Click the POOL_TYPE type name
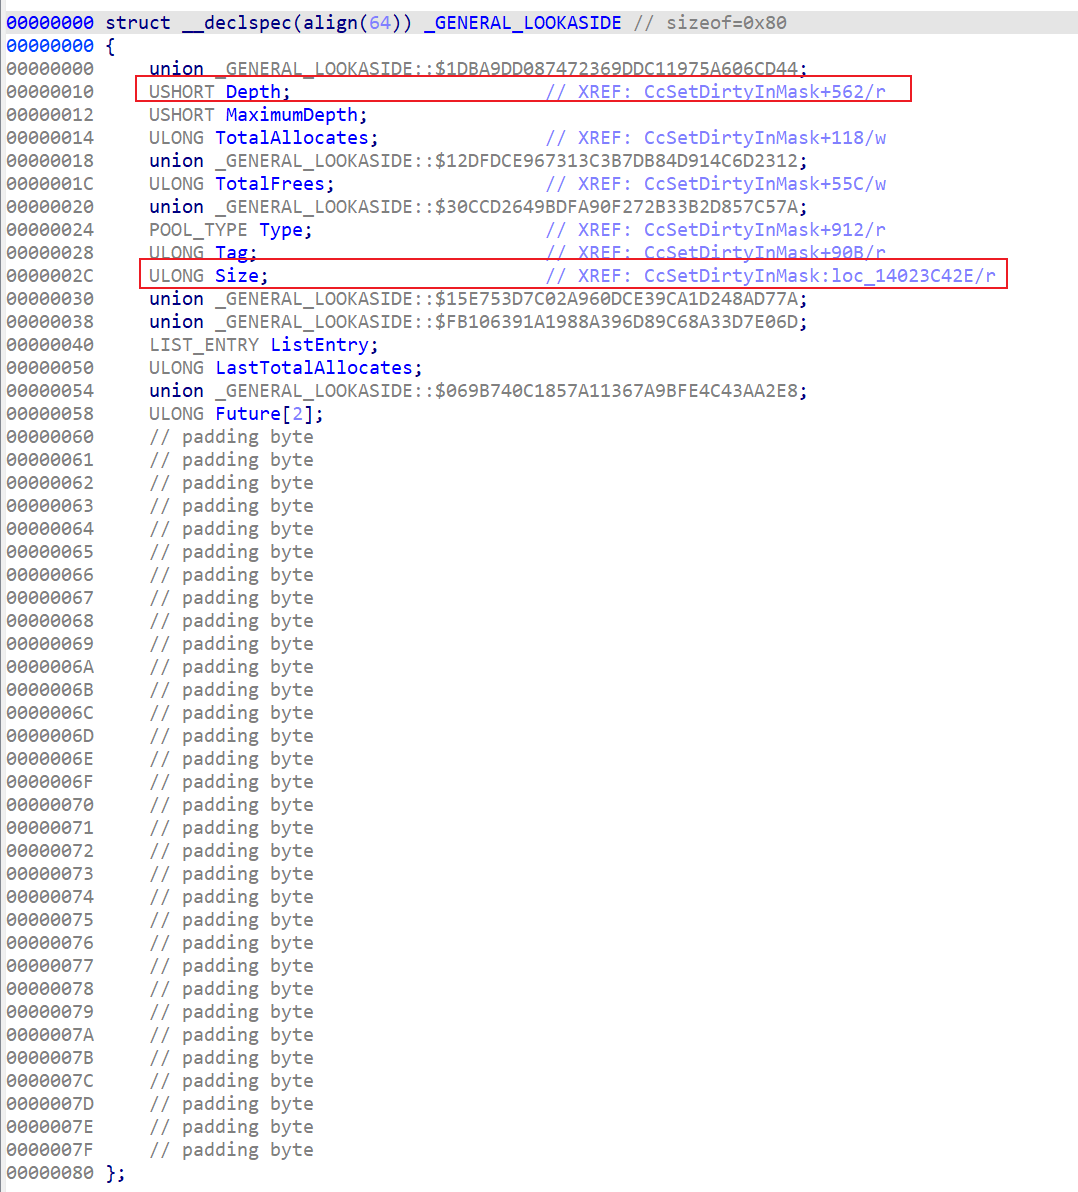The image size is (1078, 1192). pyautogui.click(x=199, y=230)
